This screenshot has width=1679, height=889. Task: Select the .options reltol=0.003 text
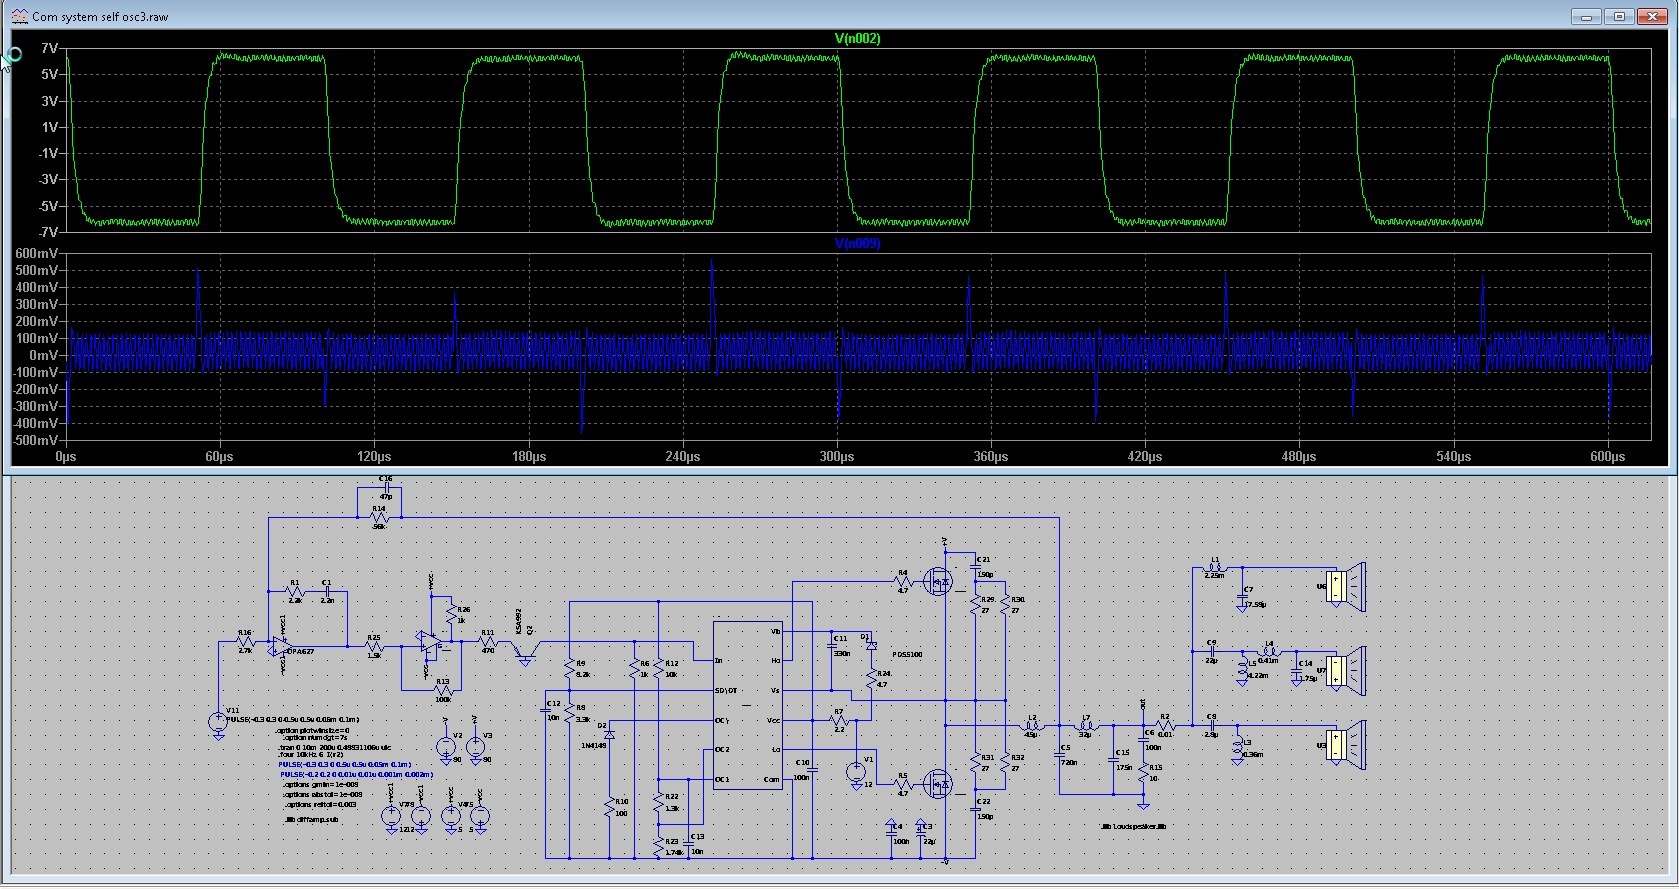(x=320, y=804)
